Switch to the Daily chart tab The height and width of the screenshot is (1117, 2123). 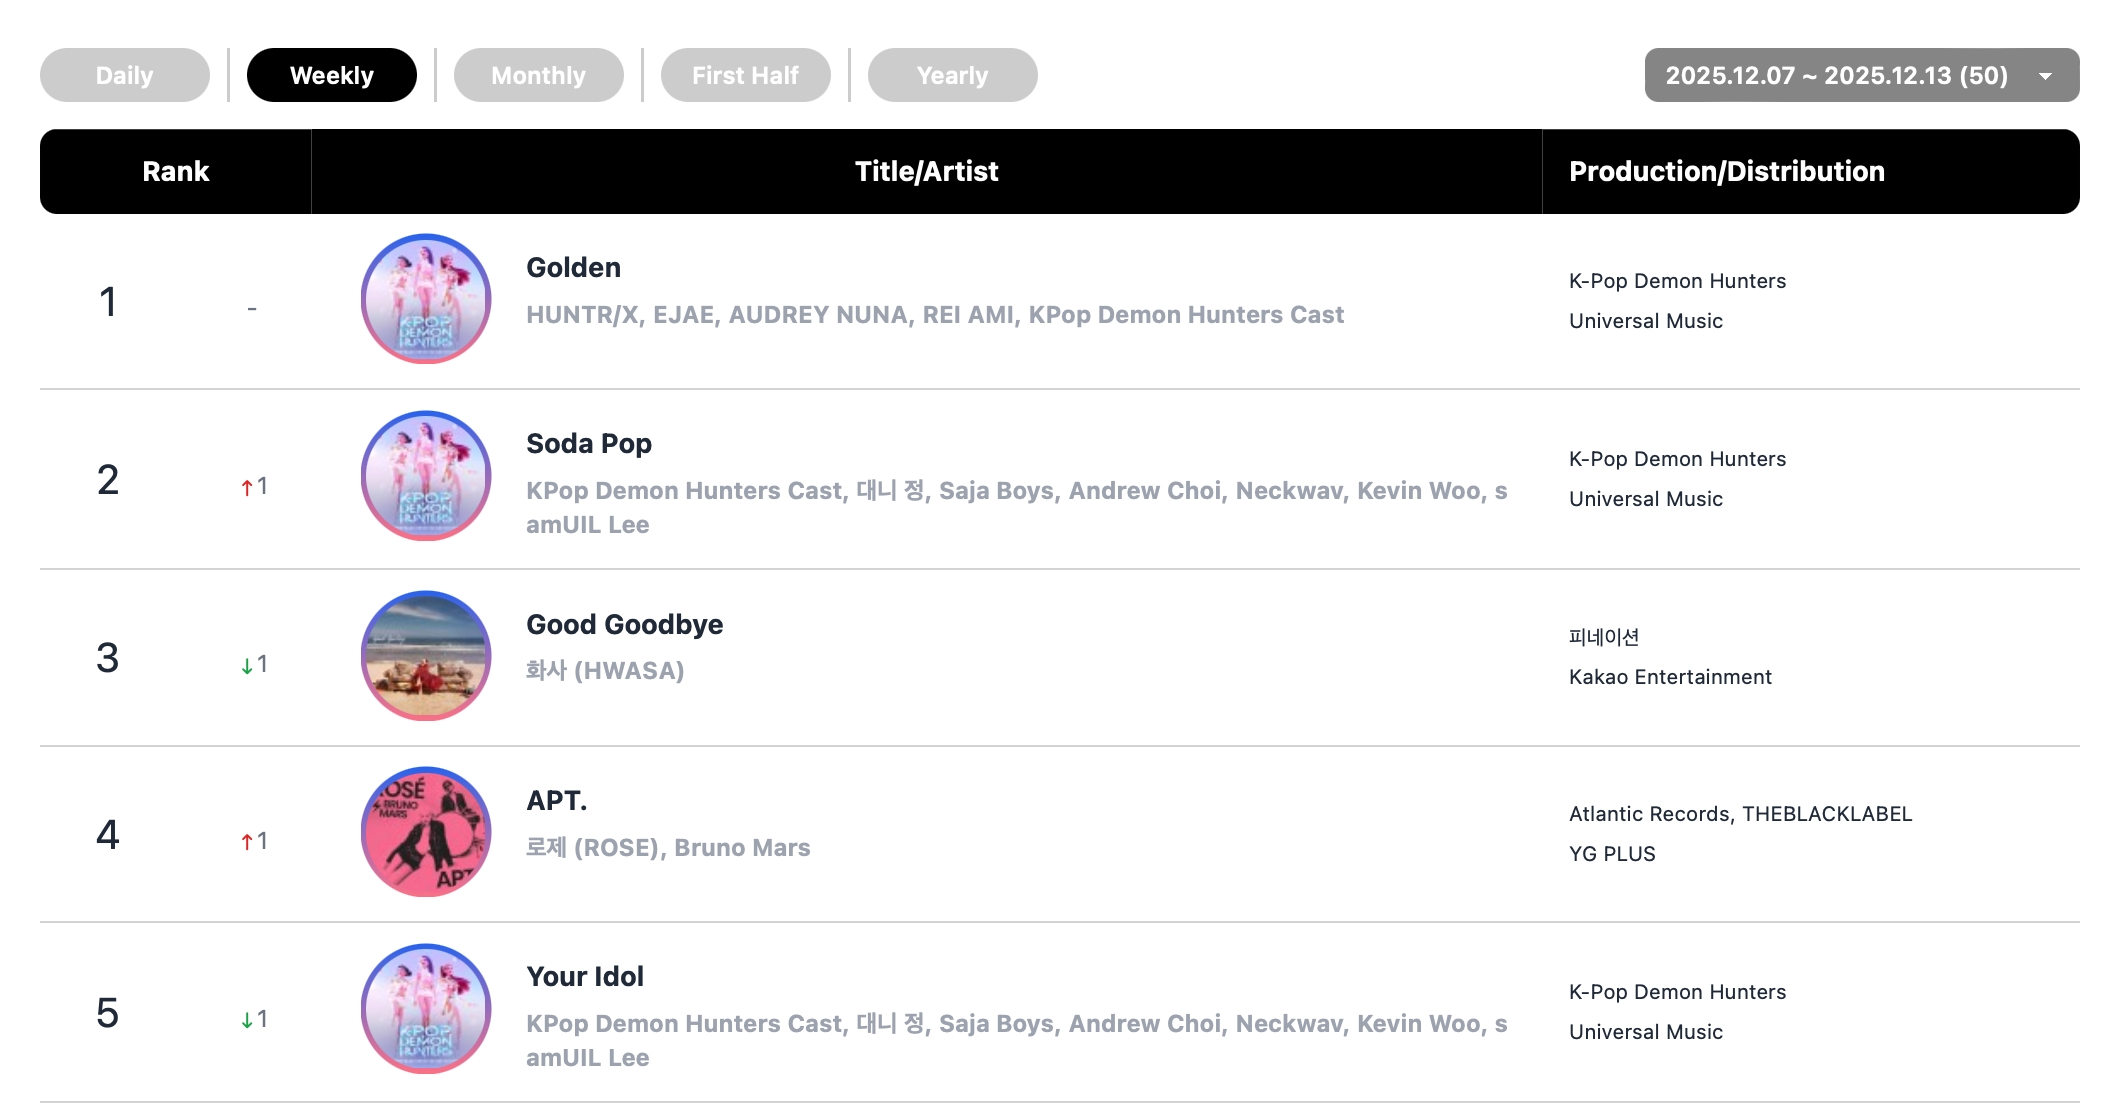[x=125, y=75]
